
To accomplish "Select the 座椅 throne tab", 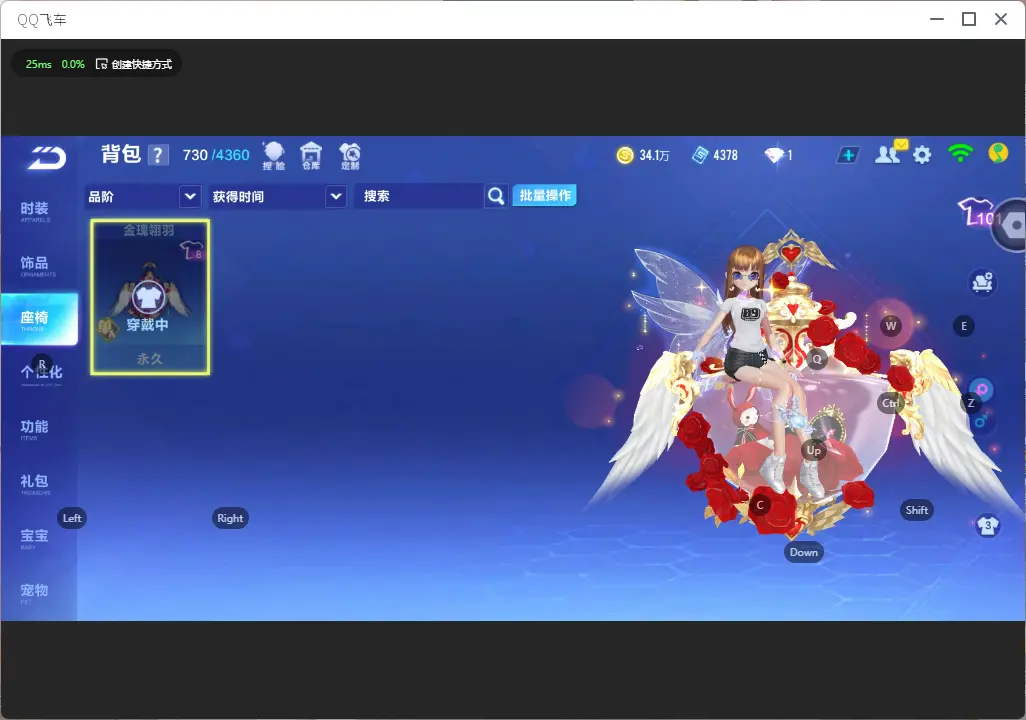I will pyautogui.click(x=39, y=319).
